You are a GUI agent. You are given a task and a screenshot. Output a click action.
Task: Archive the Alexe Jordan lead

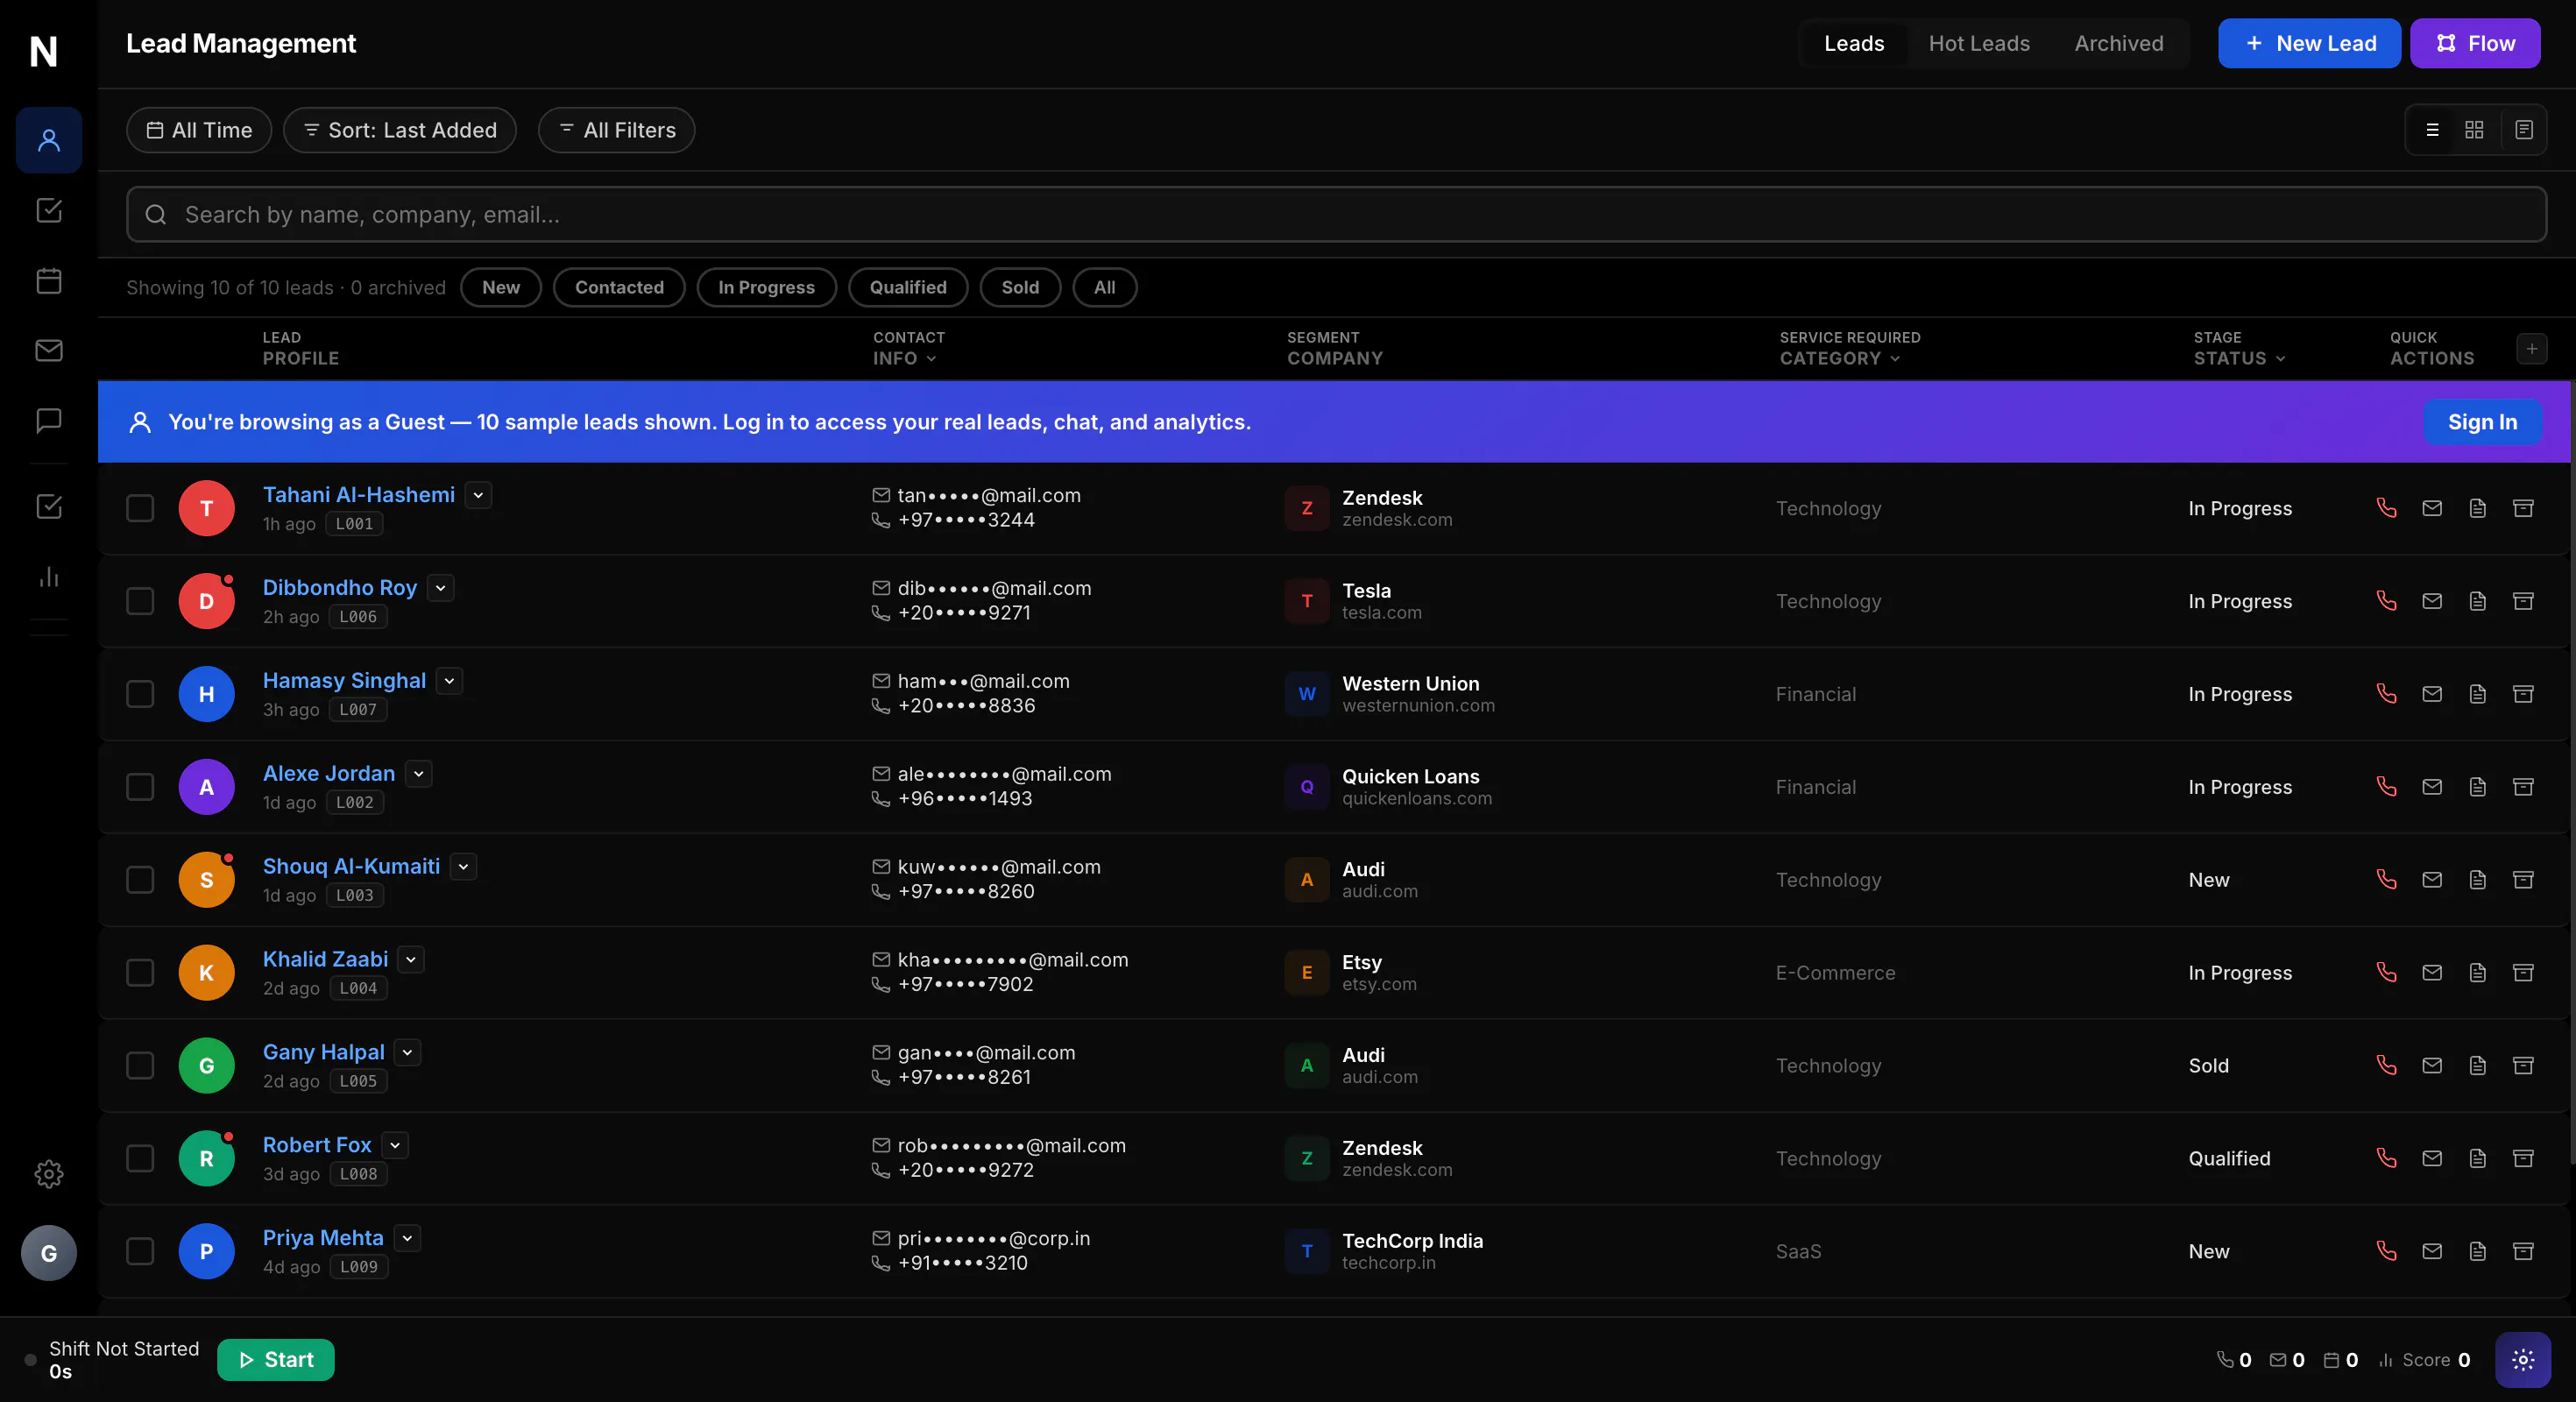2523,787
